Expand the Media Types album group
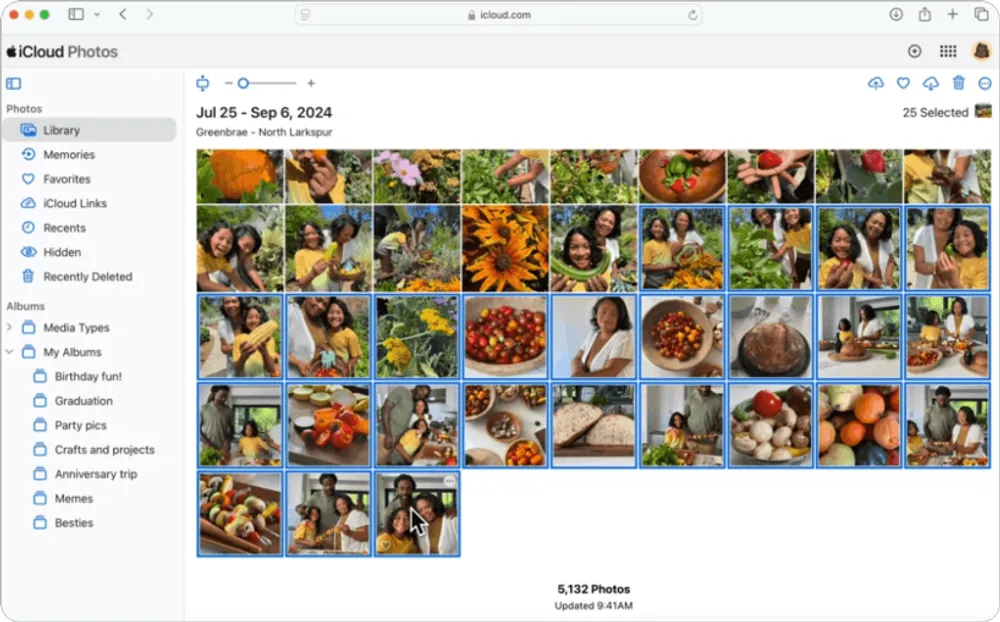The image size is (1000, 622). pos(10,328)
